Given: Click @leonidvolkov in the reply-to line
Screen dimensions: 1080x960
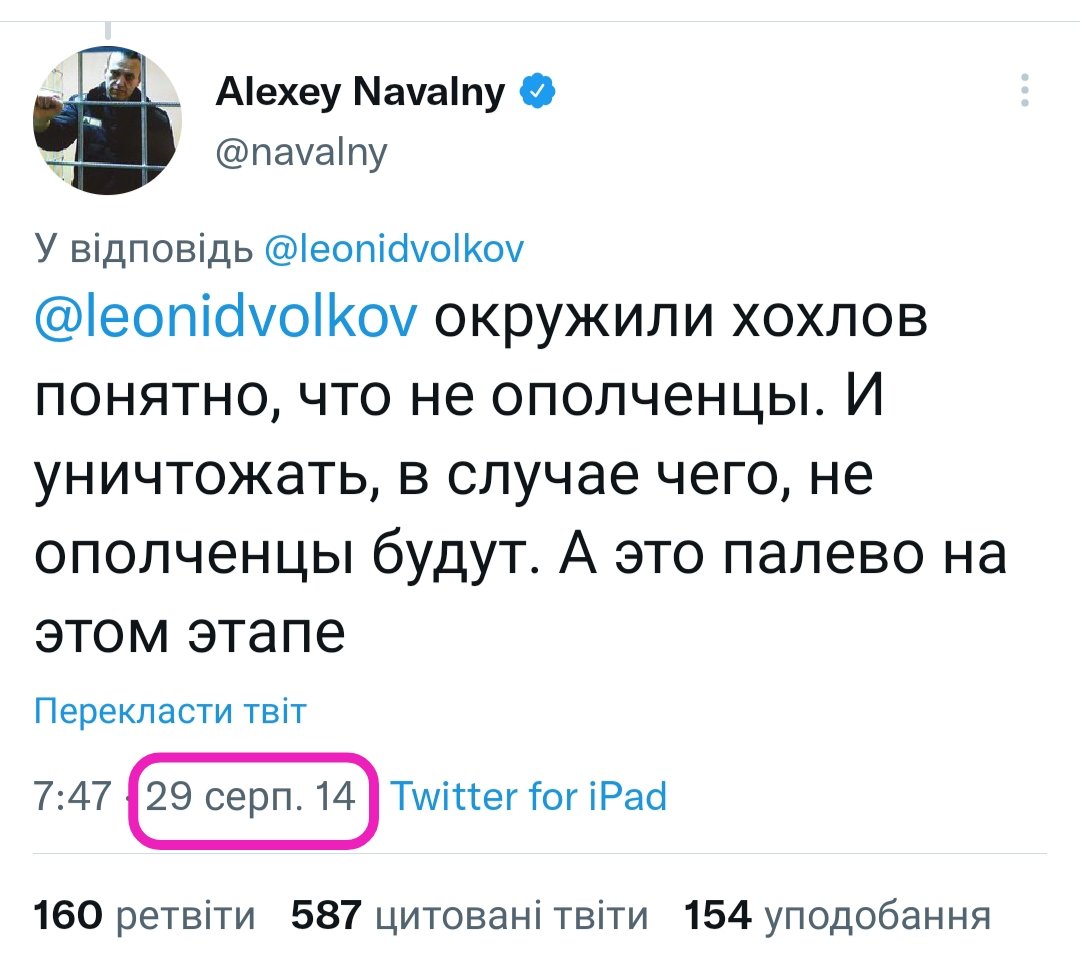Looking at the screenshot, I should tap(394, 249).
